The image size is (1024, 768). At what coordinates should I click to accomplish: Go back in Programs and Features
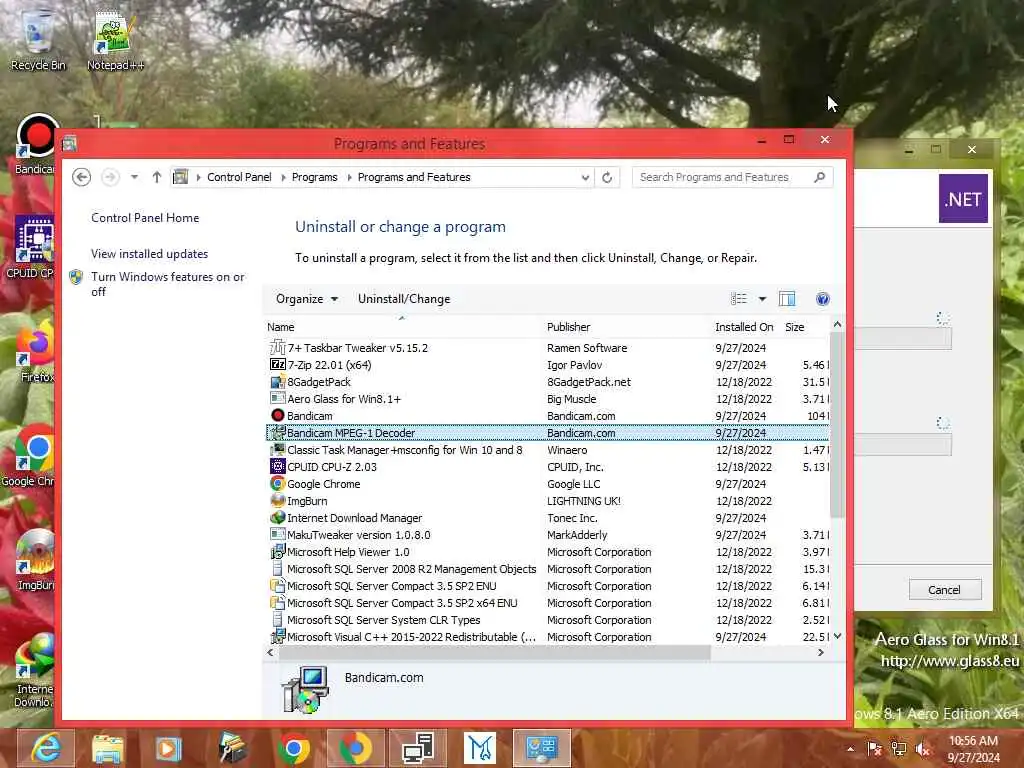82,177
